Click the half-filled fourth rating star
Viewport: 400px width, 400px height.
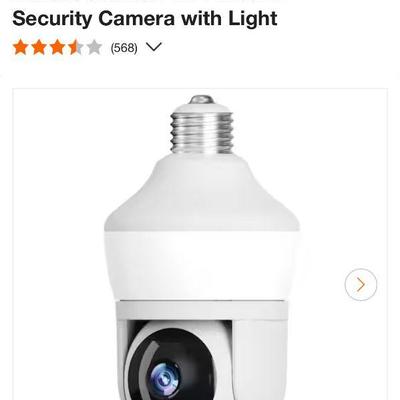click(x=76, y=48)
